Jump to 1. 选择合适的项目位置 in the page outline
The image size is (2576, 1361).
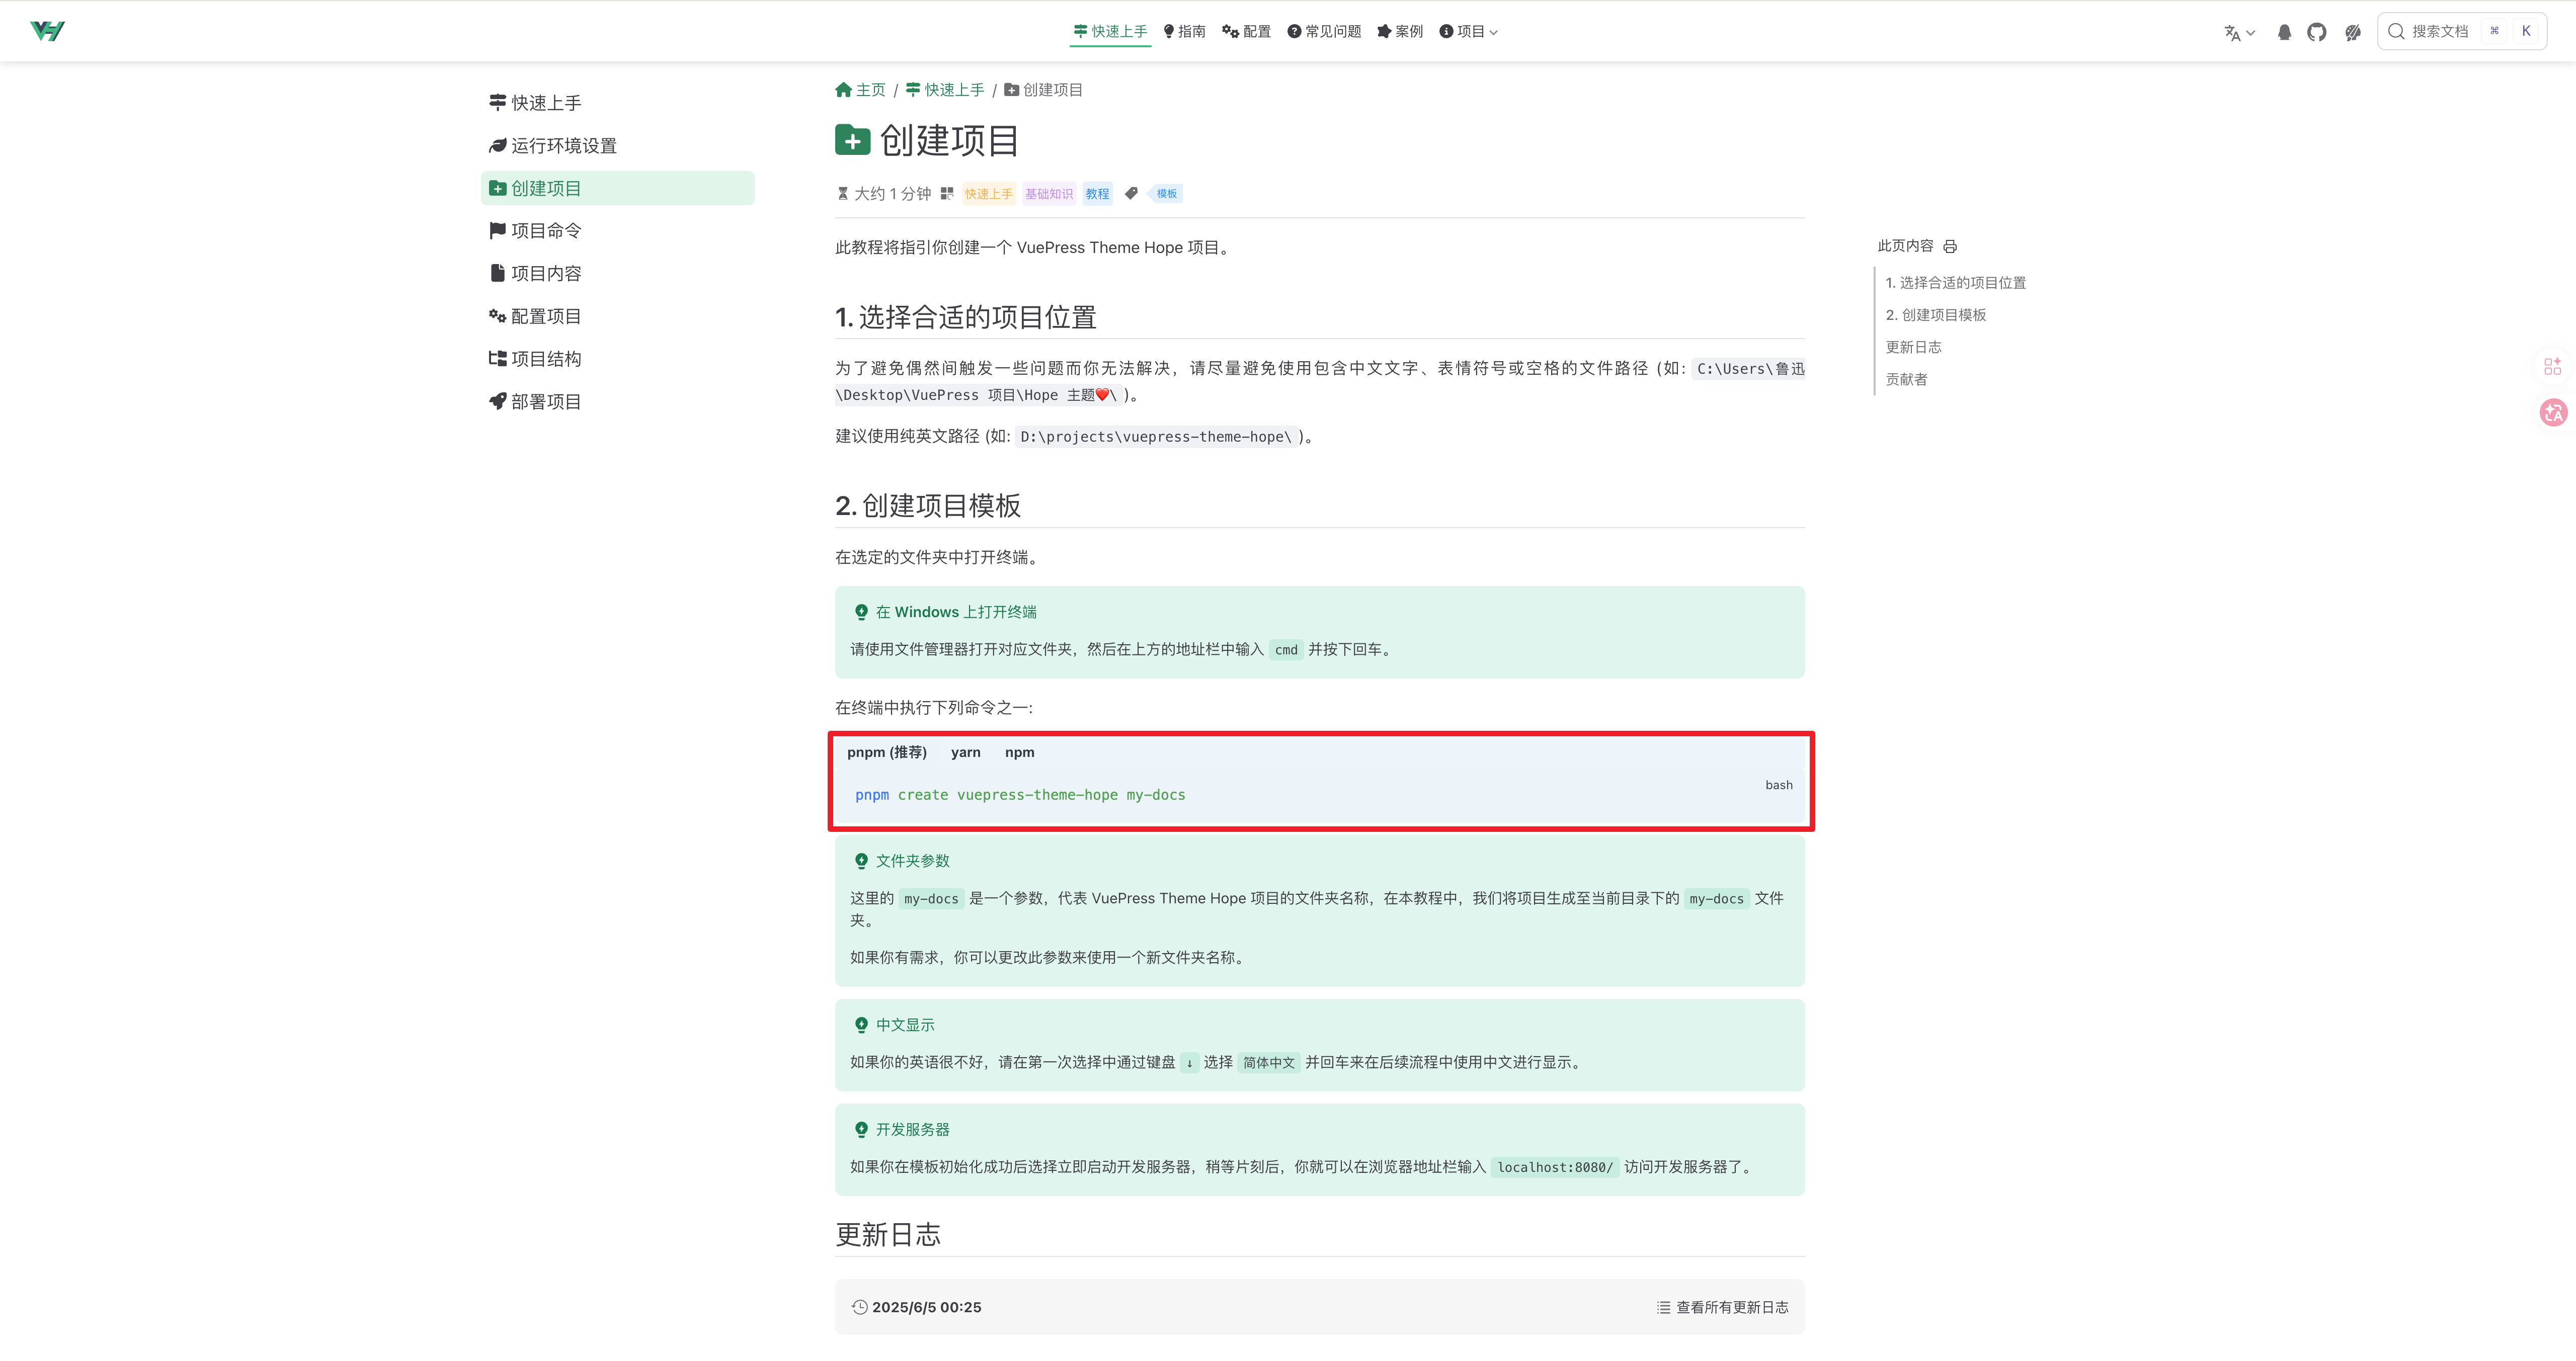coord(1956,283)
